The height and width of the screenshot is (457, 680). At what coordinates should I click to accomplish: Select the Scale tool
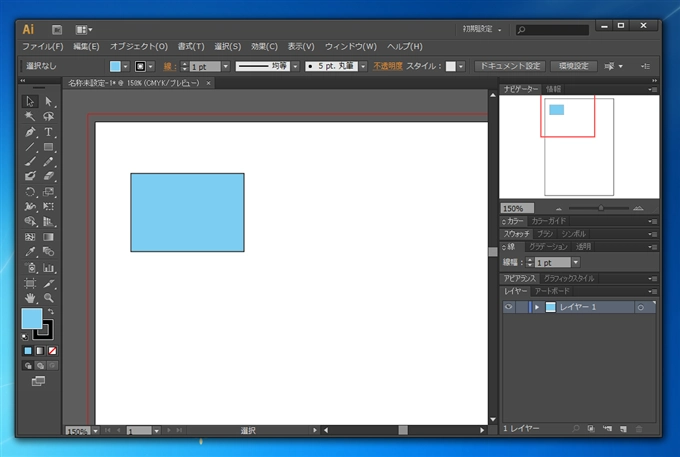(x=48, y=192)
